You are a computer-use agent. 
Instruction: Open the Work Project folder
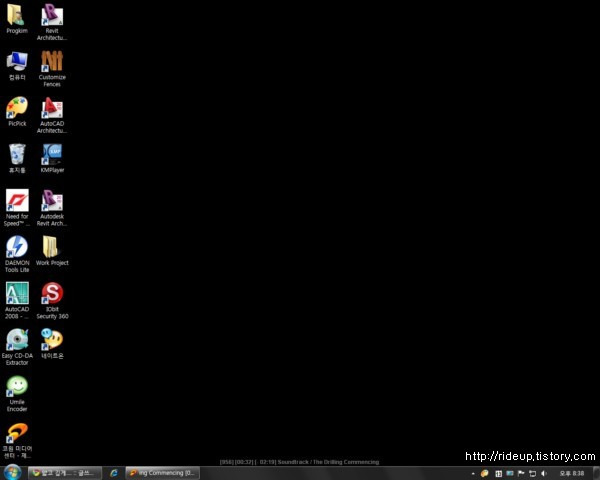point(52,251)
